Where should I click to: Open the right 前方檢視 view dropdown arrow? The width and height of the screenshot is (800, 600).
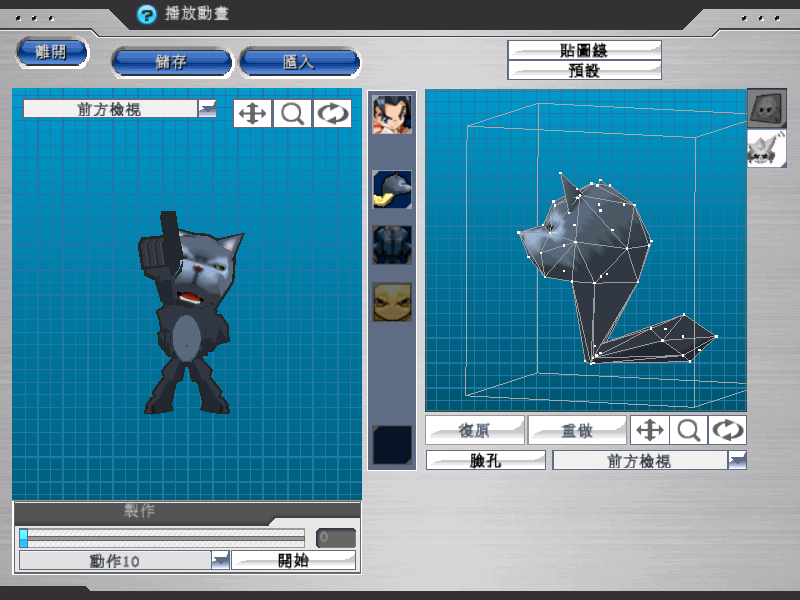[x=737, y=460]
